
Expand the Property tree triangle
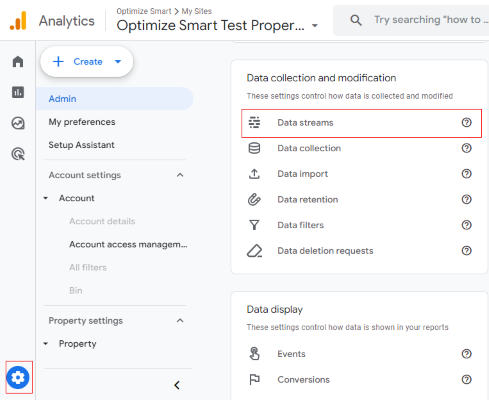(46, 344)
